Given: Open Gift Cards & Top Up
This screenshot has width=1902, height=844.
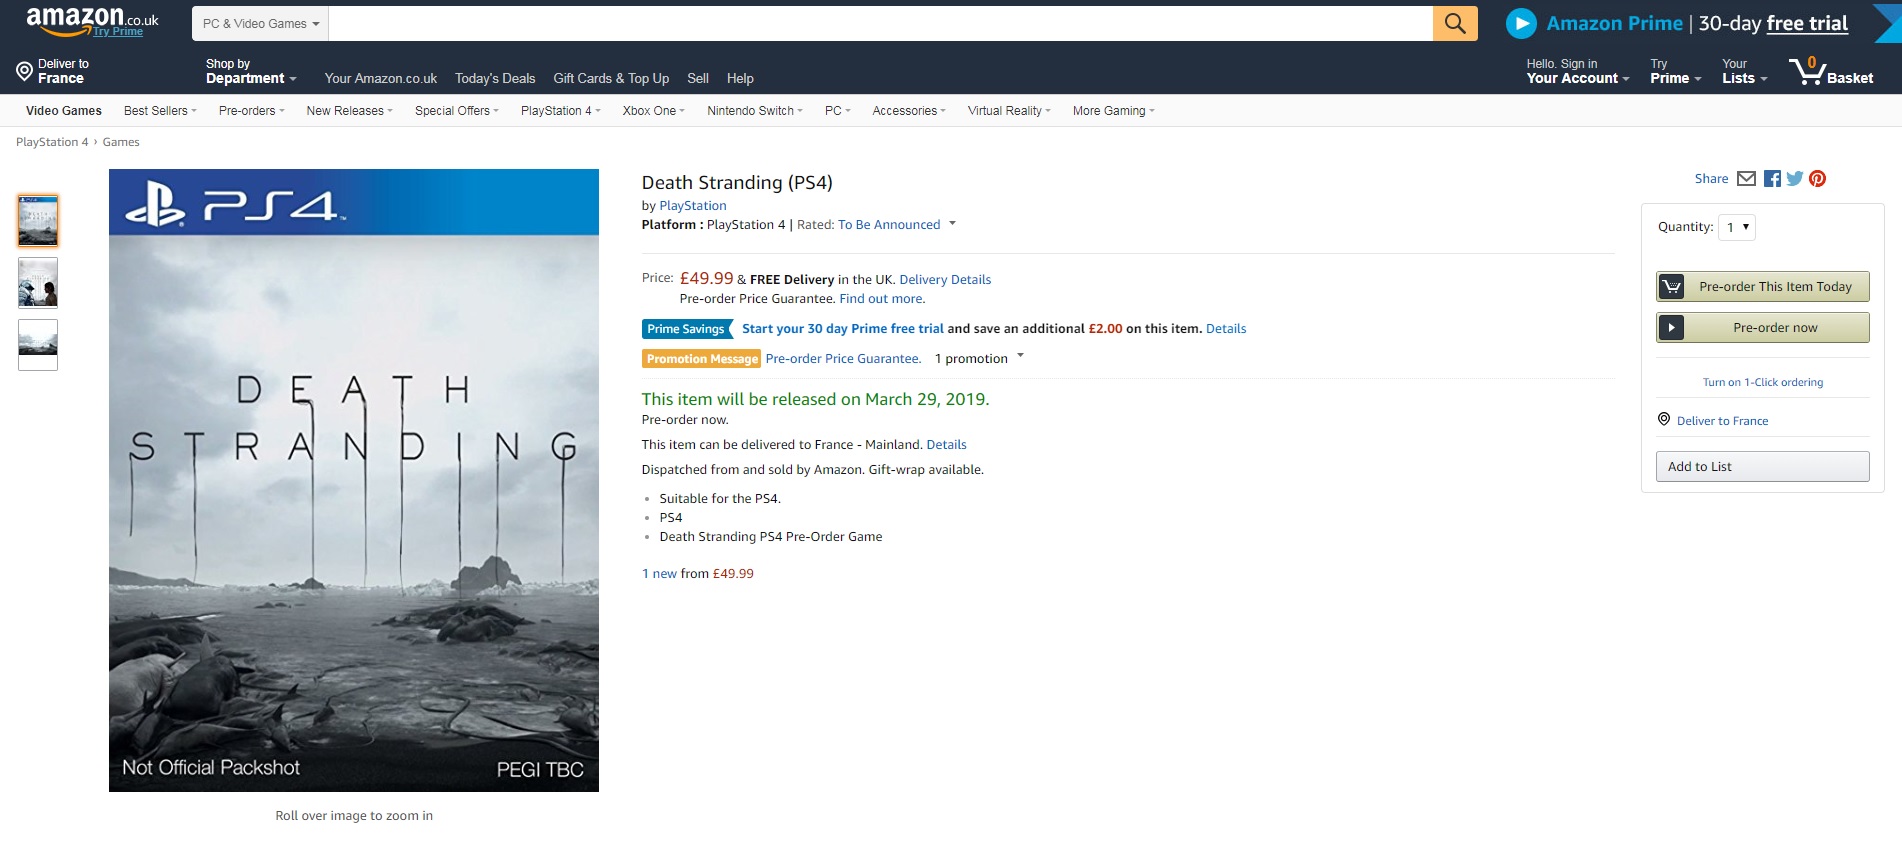Looking at the screenshot, I should coord(611,78).
